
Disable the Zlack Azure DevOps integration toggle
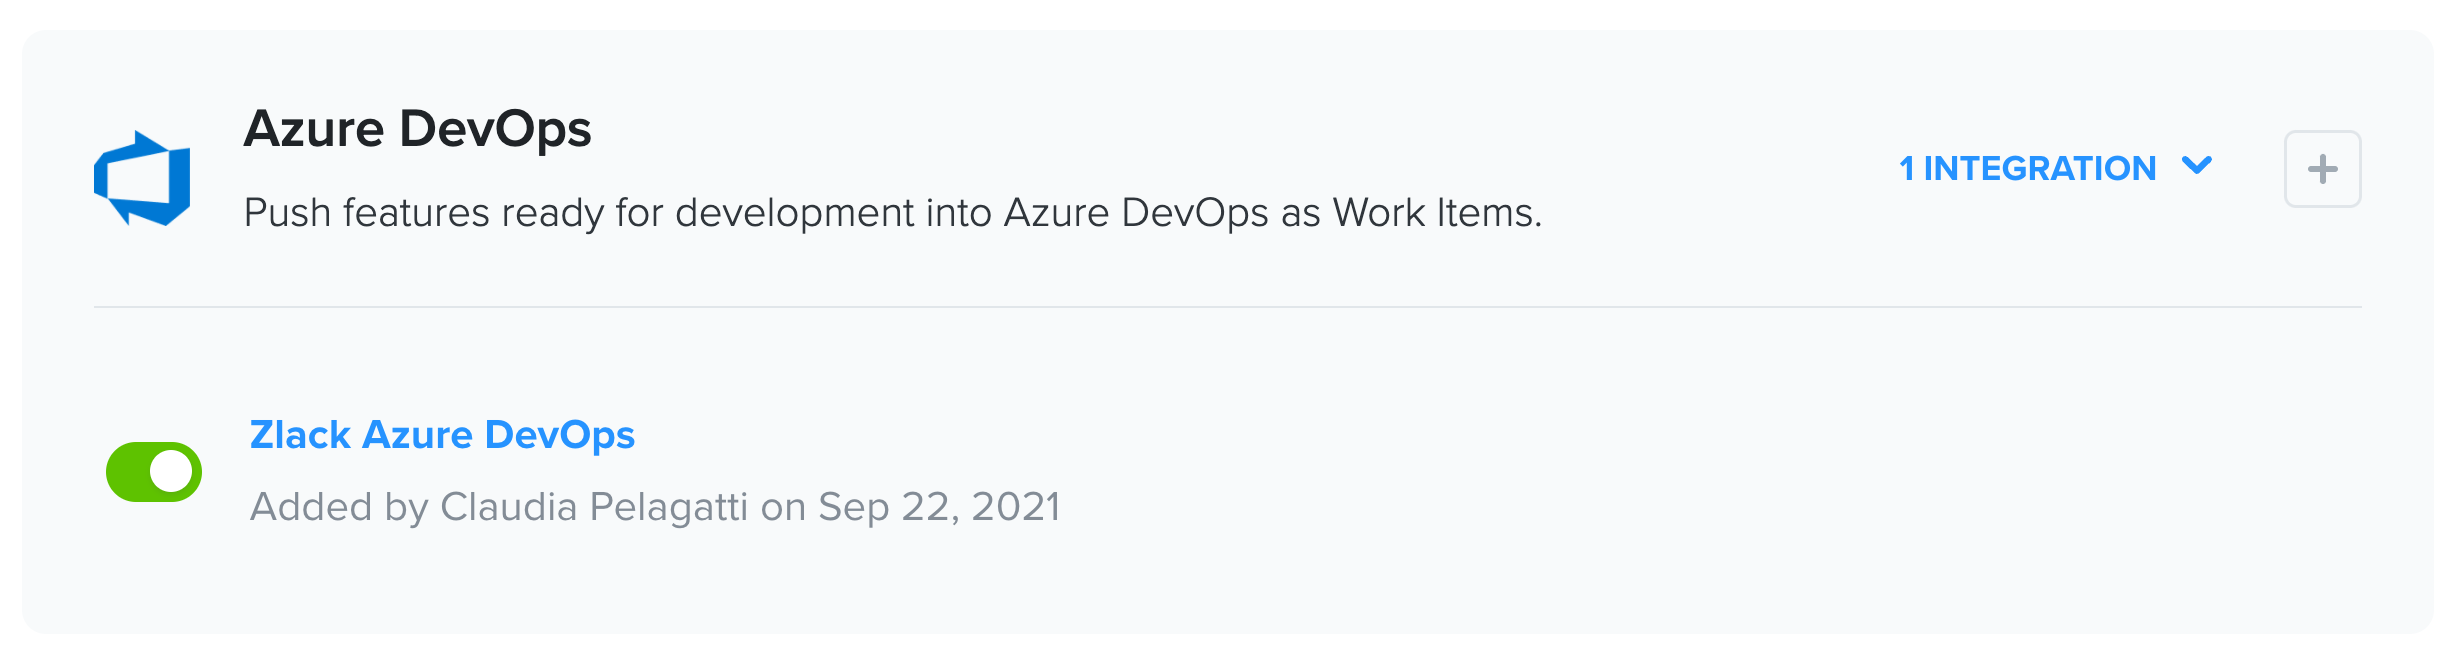tap(154, 472)
